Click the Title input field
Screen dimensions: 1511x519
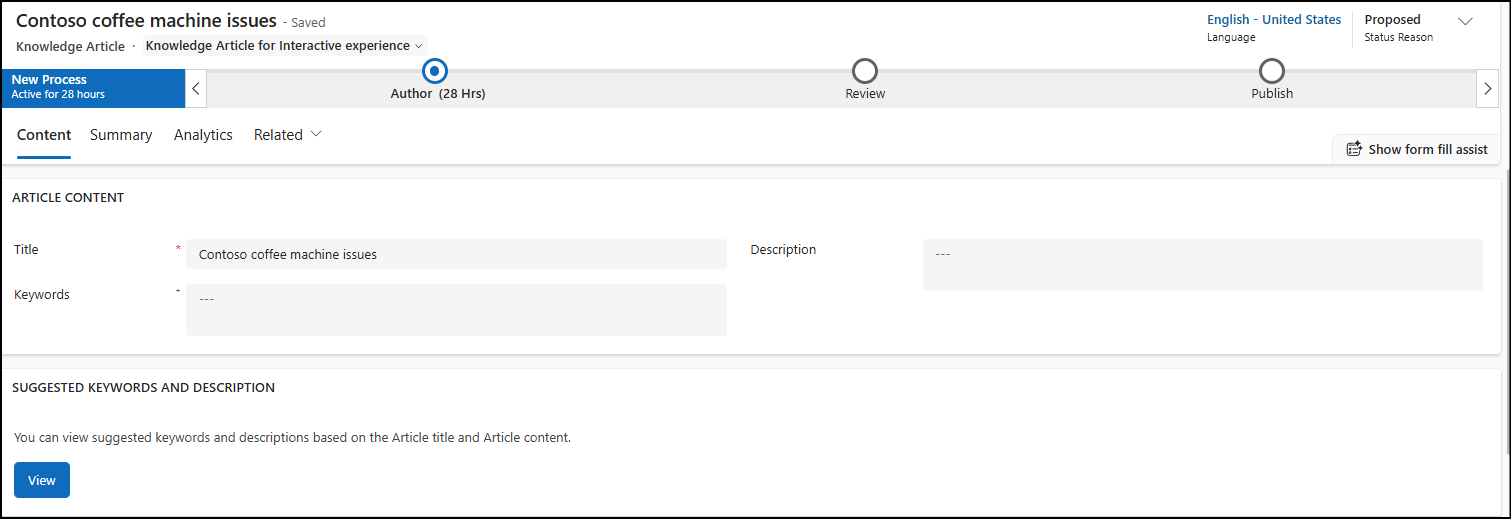pyautogui.click(x=456, y=254)
